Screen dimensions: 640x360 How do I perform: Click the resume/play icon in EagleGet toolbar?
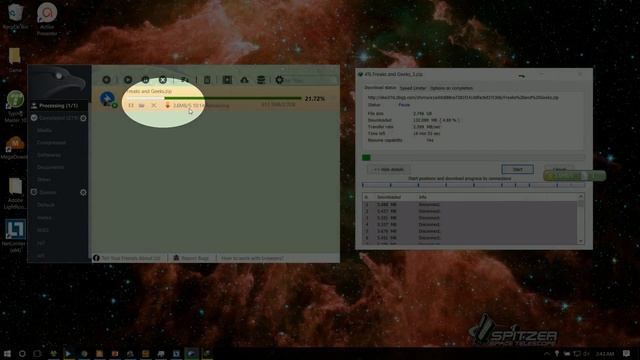(x=128, y=80)
